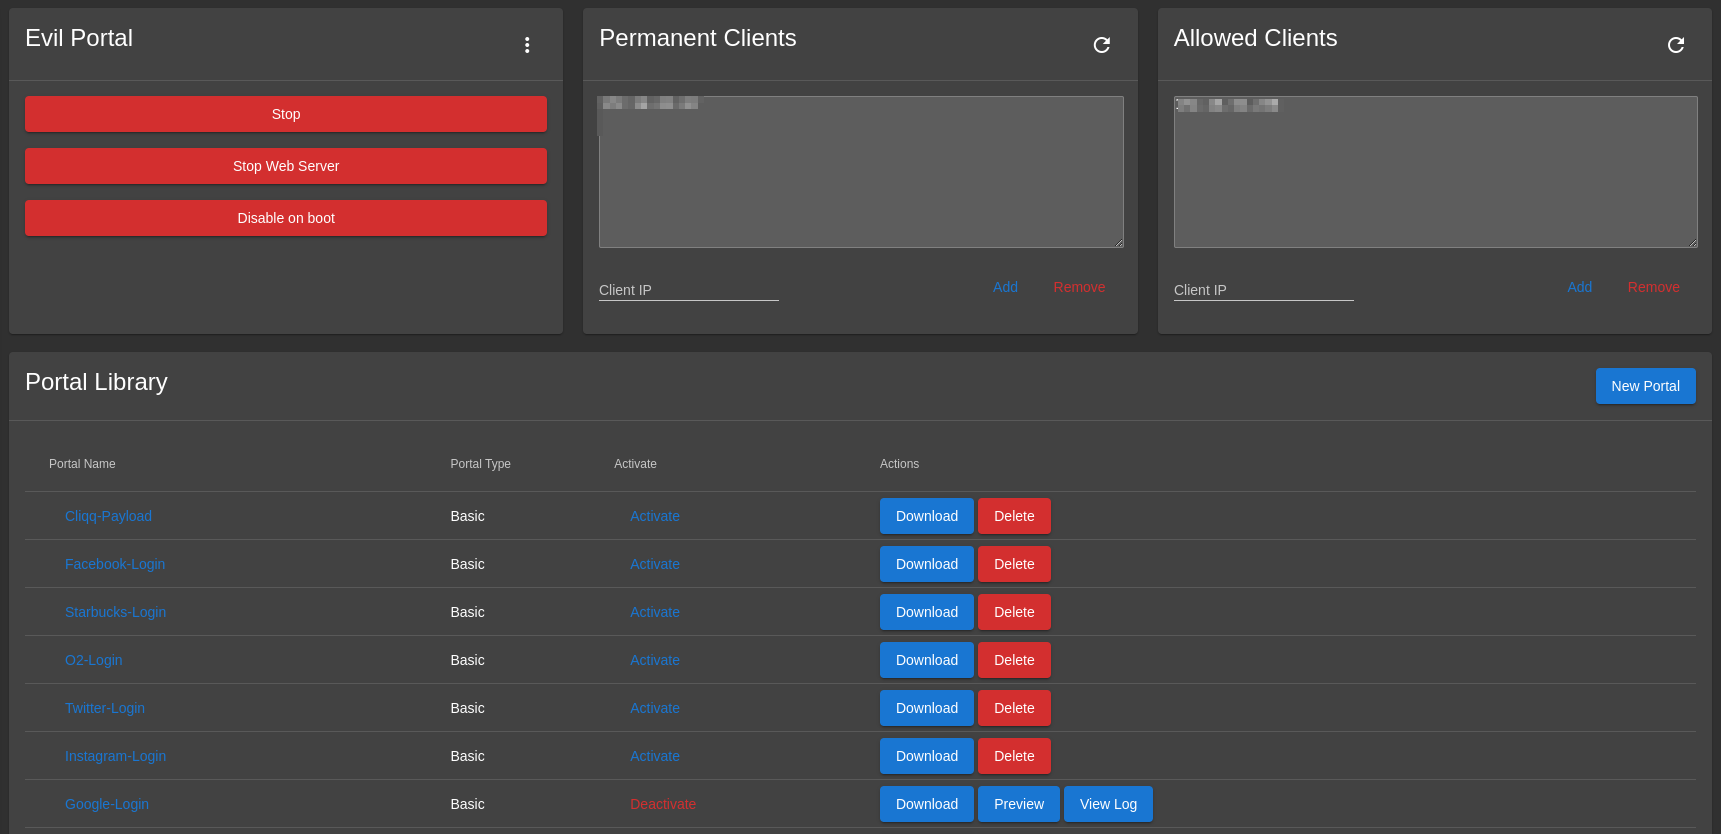Open the Cliqq-Payload portal link
The image size is (1721, 834).
tap(108, 516)
